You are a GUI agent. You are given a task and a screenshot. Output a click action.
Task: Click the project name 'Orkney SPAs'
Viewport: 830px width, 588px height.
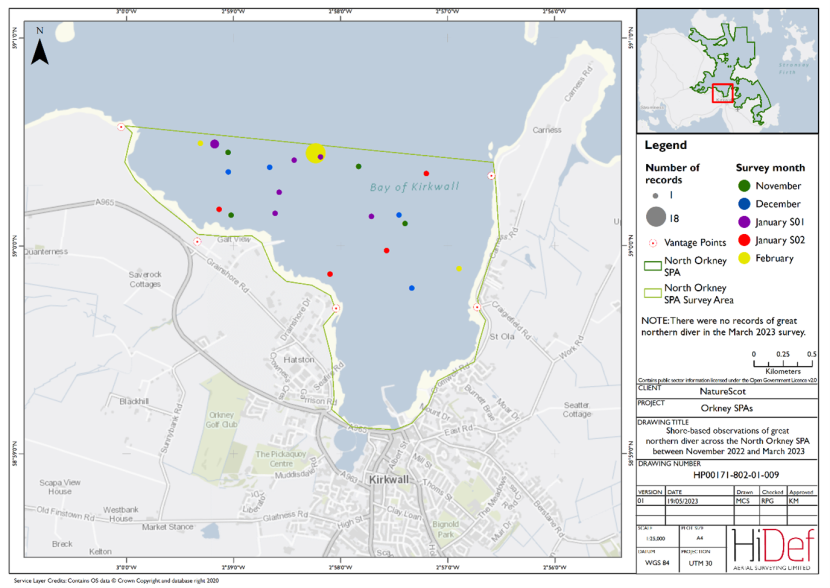tap(726, 408)
